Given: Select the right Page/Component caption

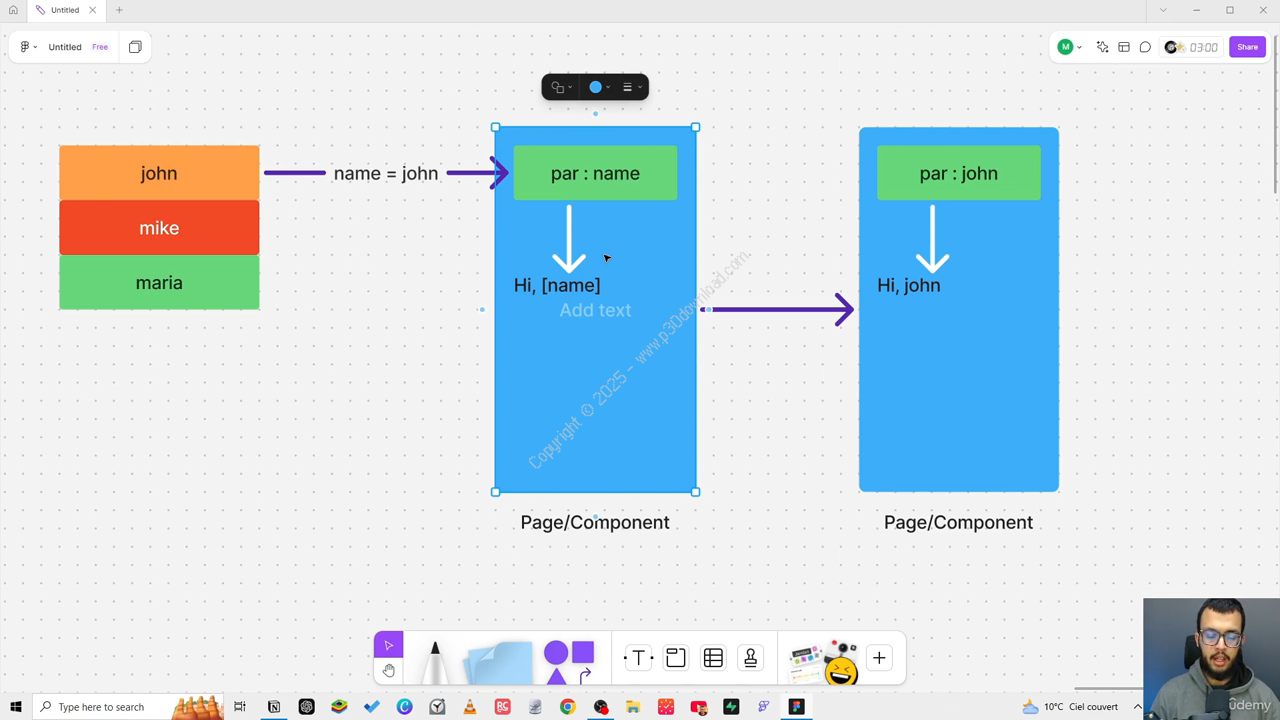Looking at the screenshot, I should [958, 522].
